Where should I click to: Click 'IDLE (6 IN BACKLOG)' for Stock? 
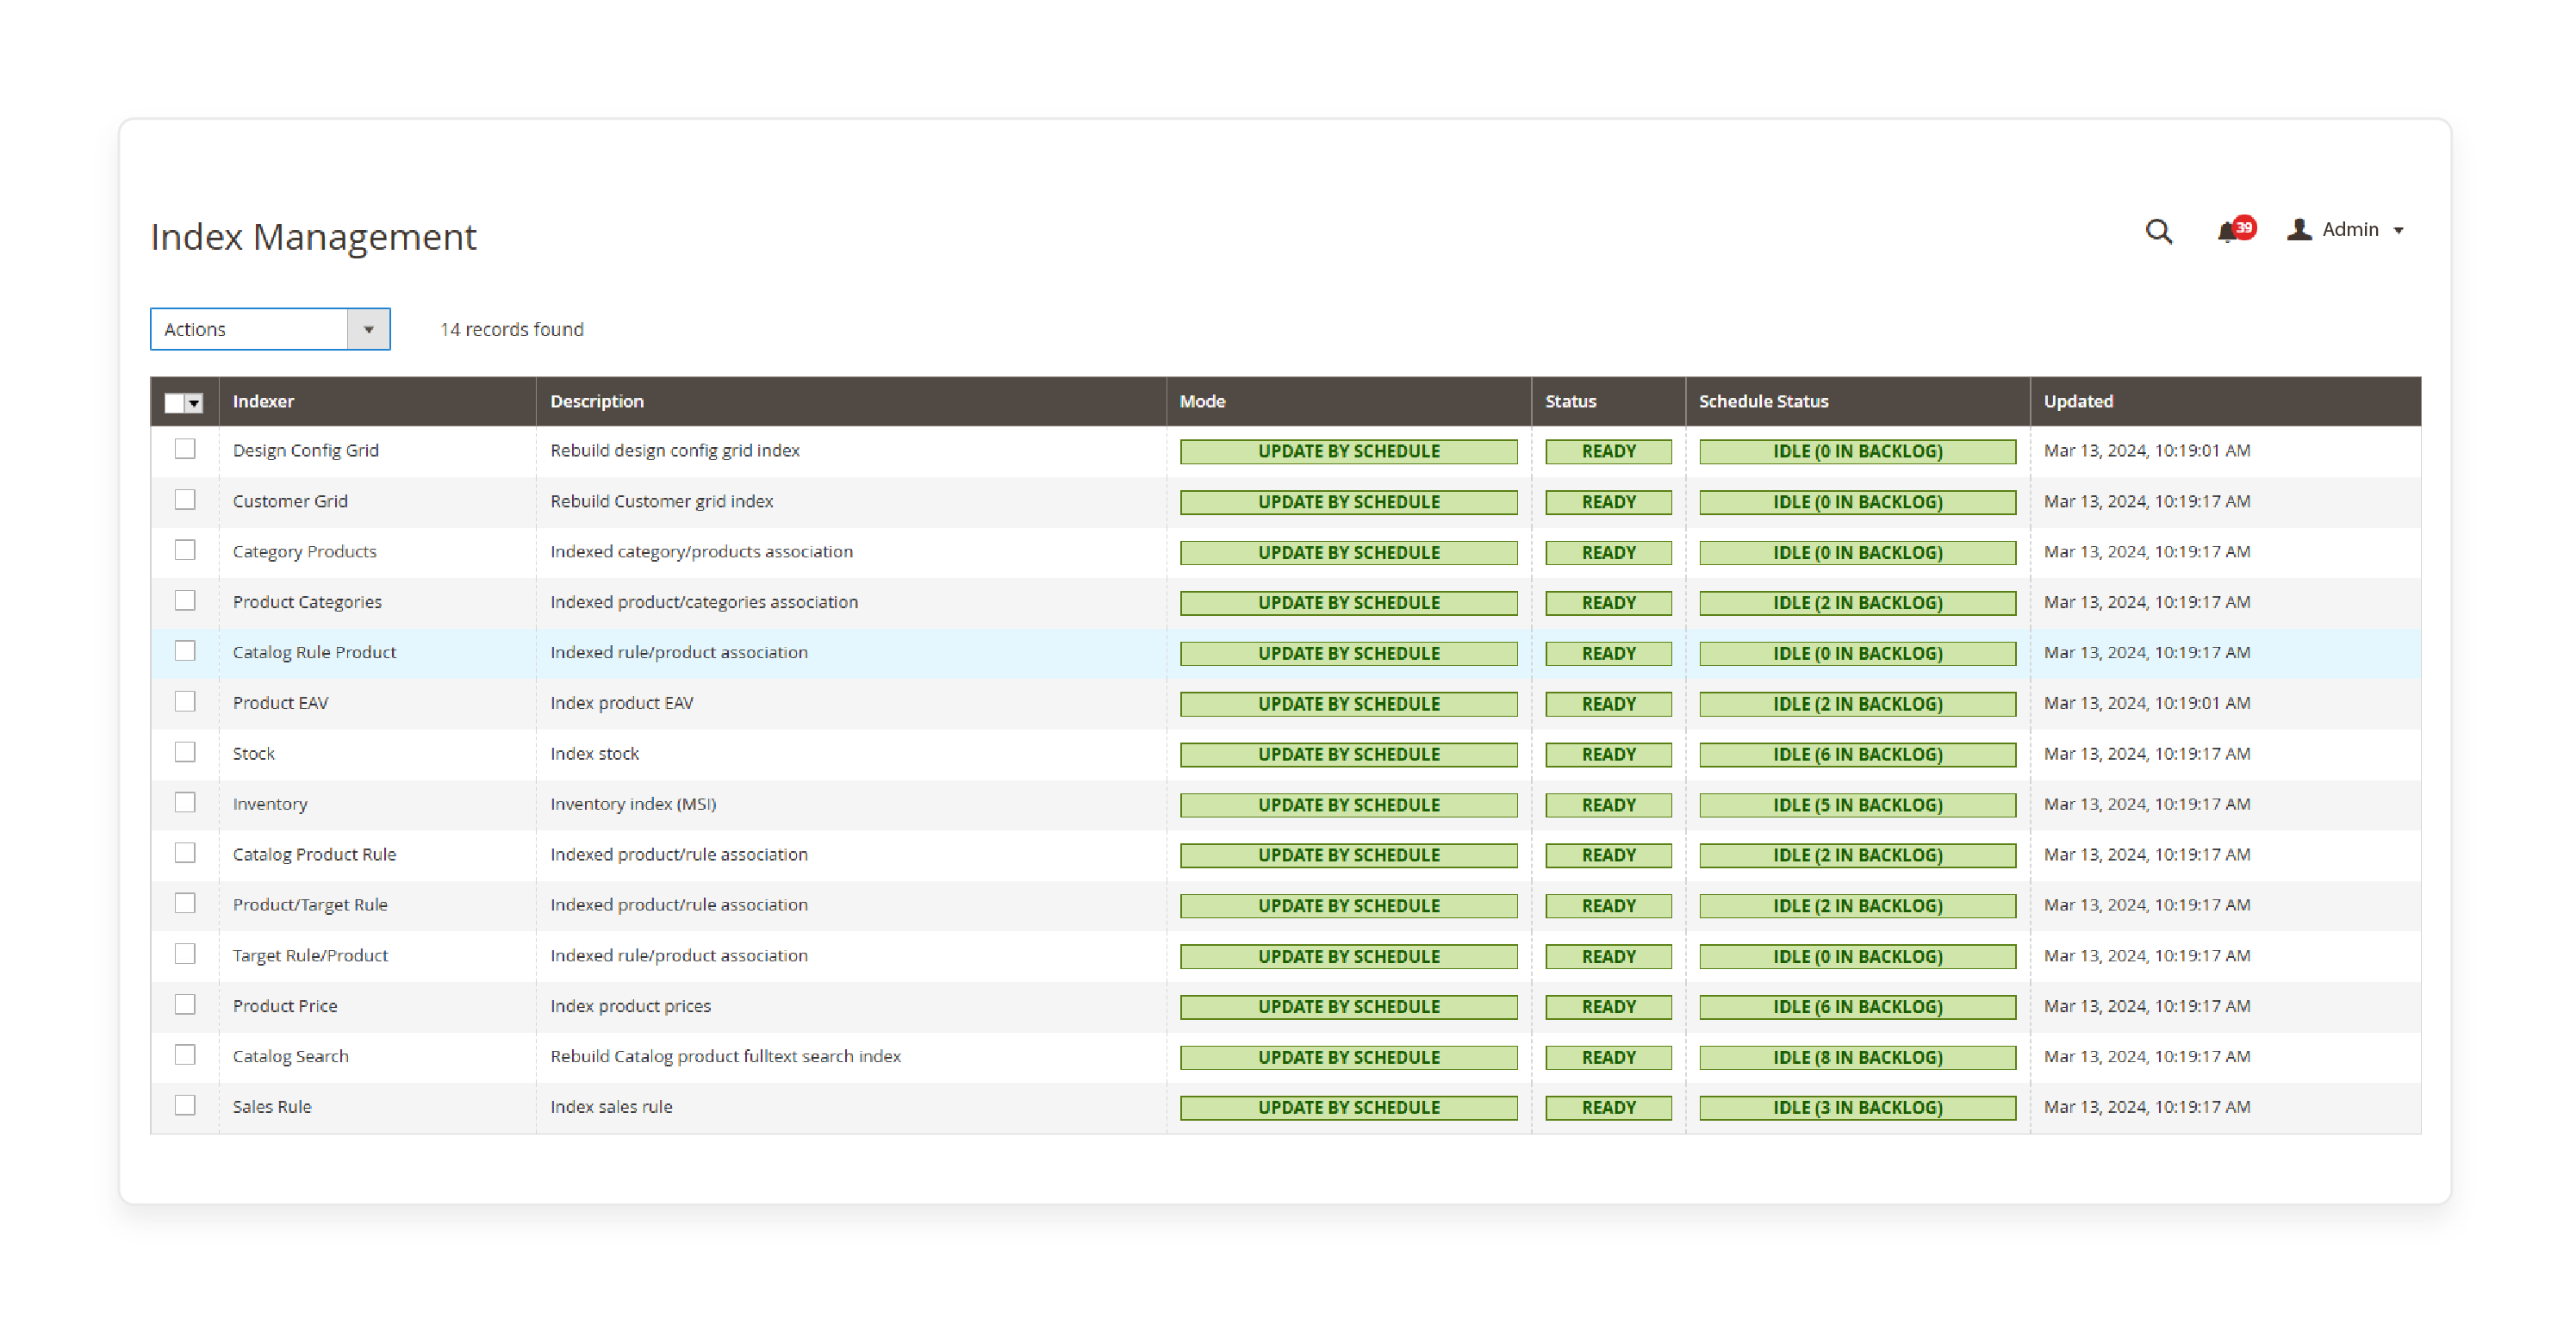1857,755
